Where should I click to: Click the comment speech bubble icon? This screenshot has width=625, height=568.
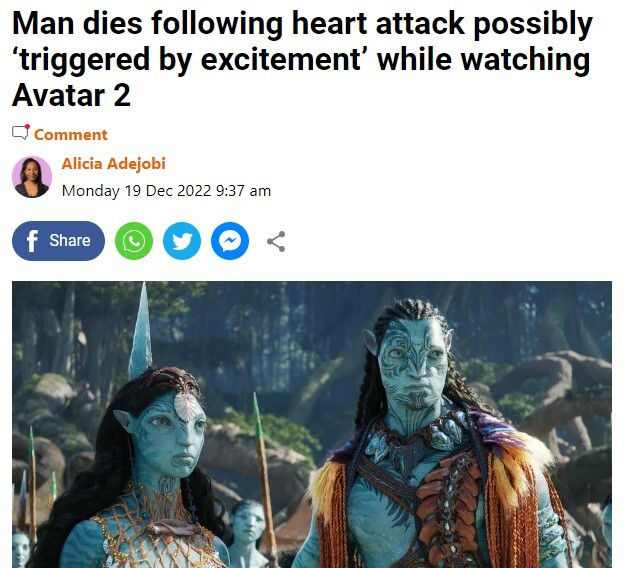(x=20, y=132)
